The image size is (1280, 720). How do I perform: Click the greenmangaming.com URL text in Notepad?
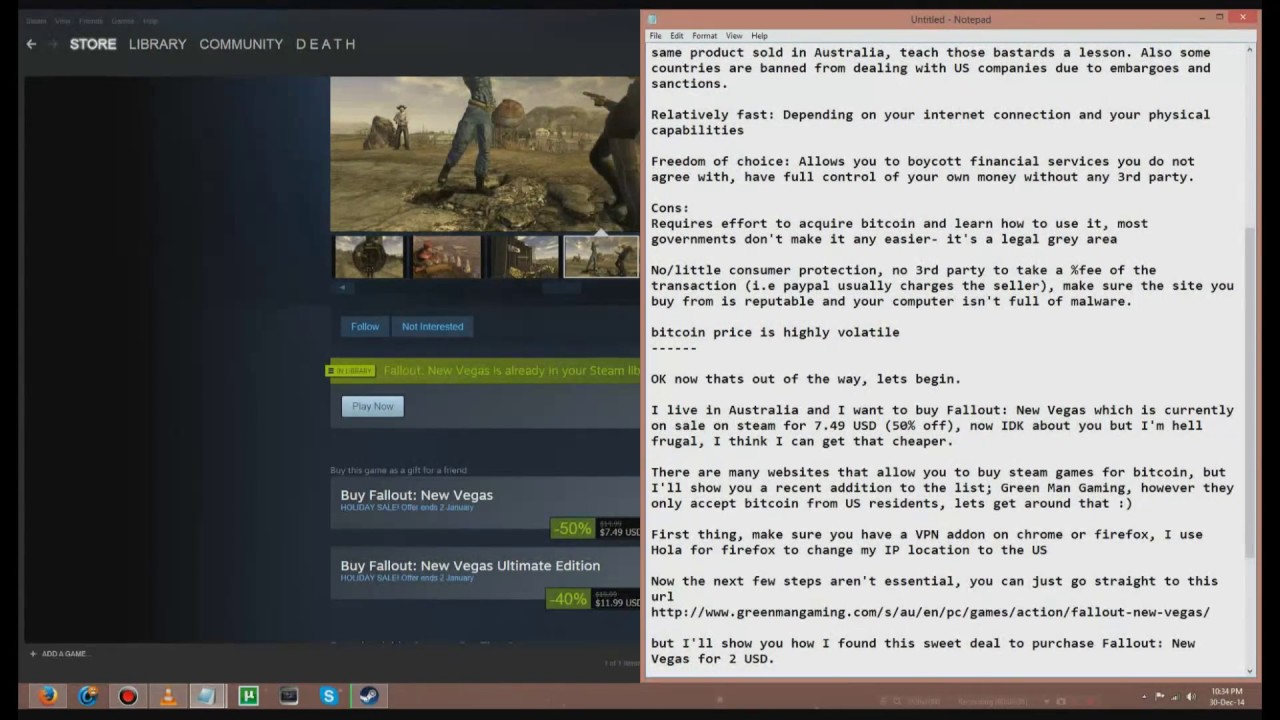tap(930, 612)
